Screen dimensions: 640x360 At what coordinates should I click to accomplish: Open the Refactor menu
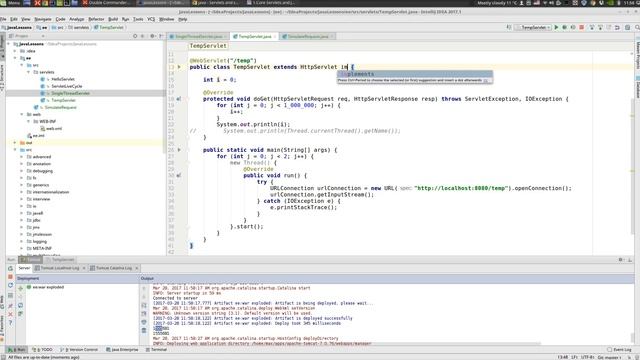[x=96, y=19]
